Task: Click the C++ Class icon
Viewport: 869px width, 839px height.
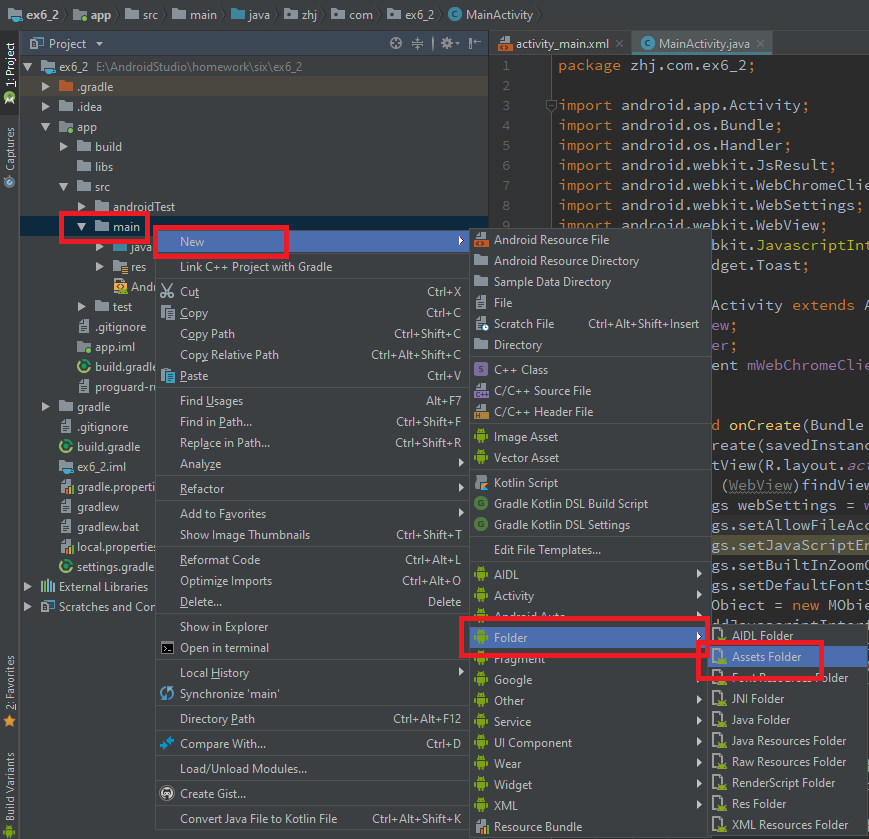Action: (482, 370)
